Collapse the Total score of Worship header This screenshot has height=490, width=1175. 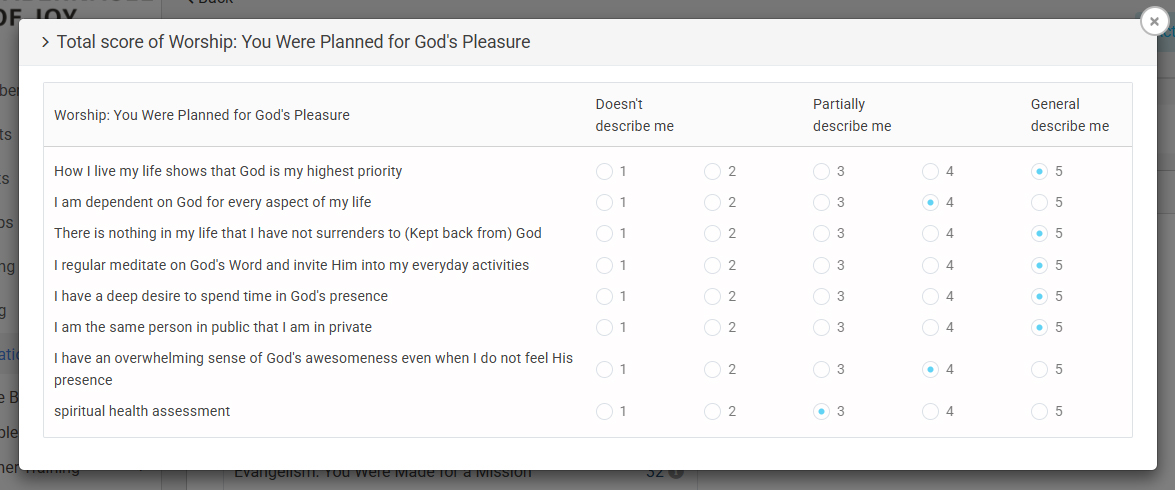point(46,42)
